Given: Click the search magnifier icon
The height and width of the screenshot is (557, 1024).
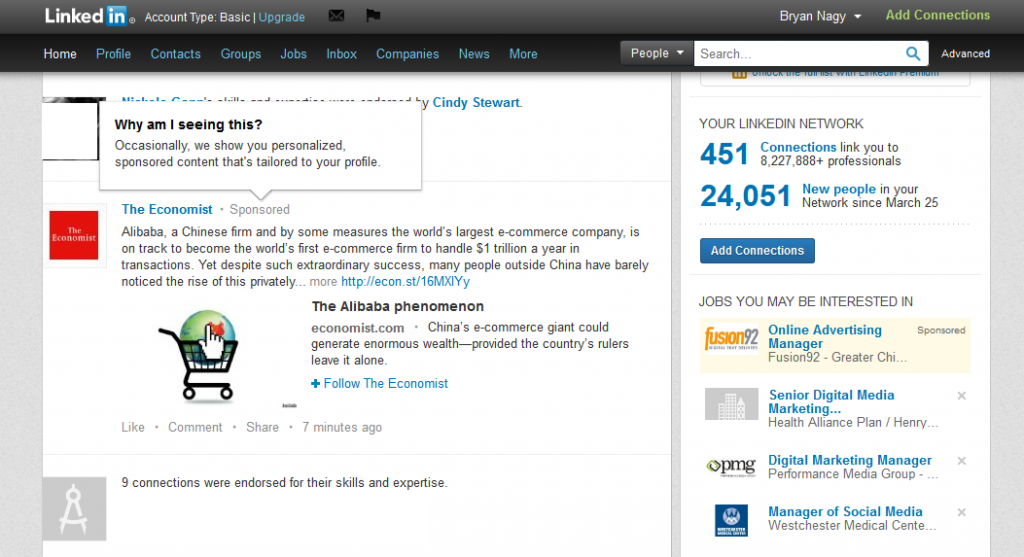Looking at the screenshot, I should [913, 54].
